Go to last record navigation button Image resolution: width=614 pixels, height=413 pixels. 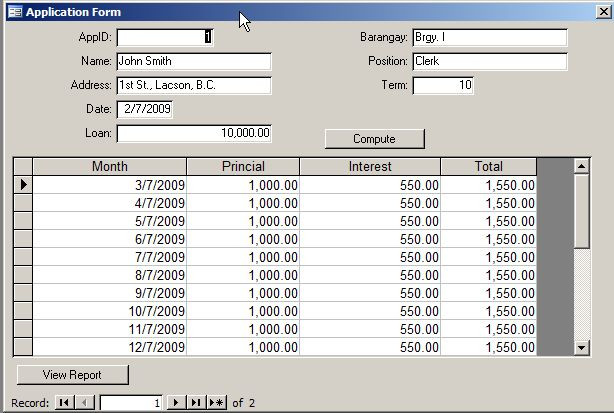[x=195, y=403]
